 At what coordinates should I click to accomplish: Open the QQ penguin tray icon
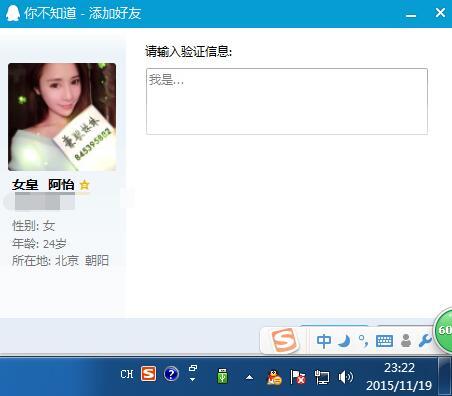click(x=274, y=377)
